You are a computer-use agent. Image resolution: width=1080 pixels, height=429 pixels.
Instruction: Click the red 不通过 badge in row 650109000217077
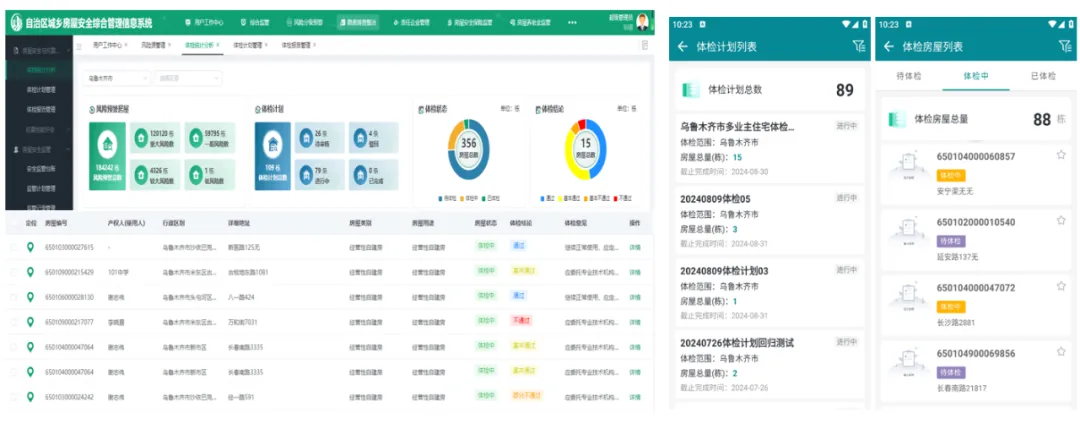coord(521,322)
